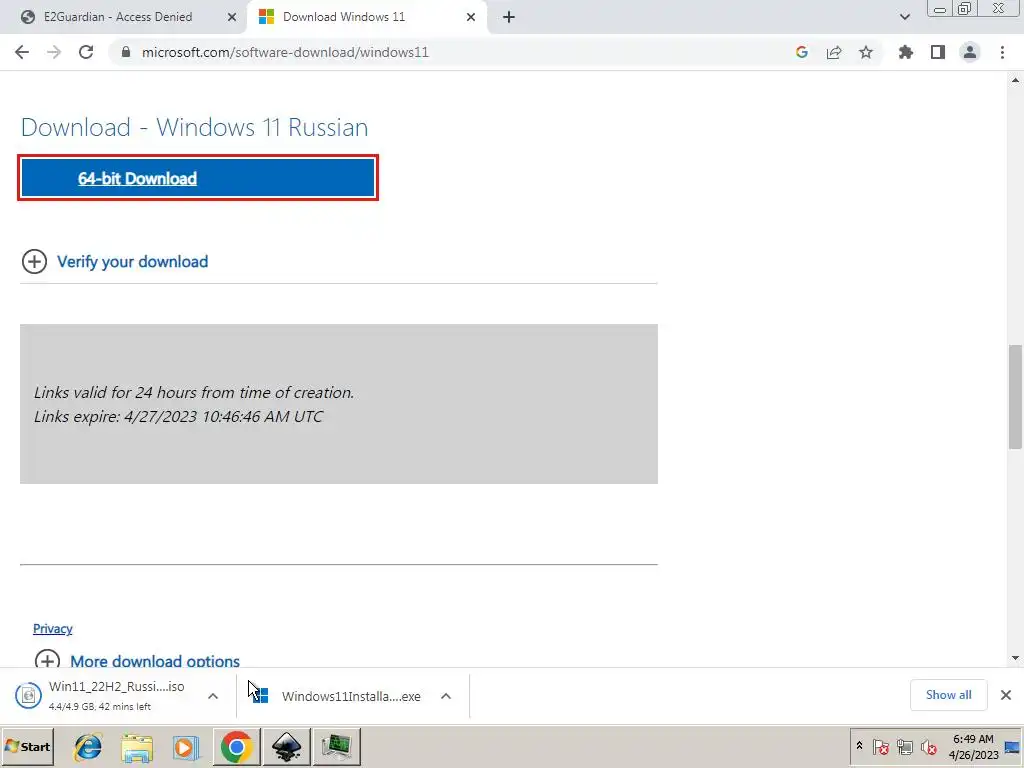The width and height of the screenshot is (1024, 768).
Task: Click the links expire date text
Action: pyautogui.click(x=178, y=416)
